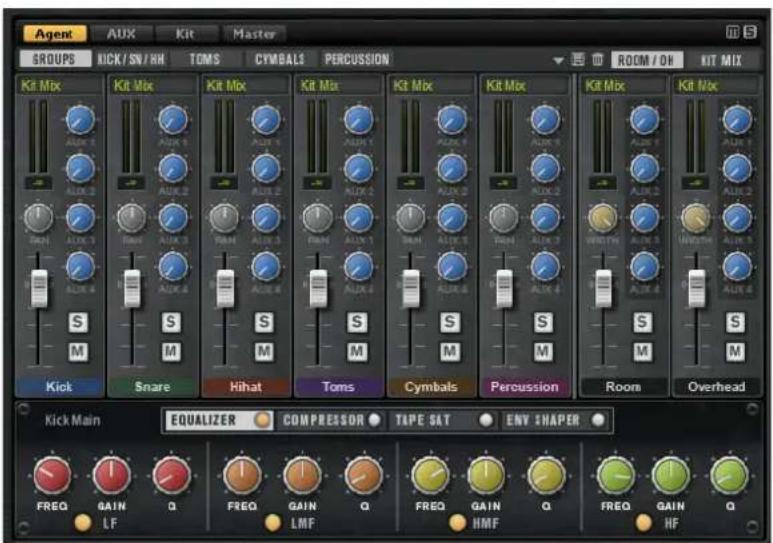Select the KICK/SN/HH mixer page
This screenshot has height=543, width=773.
[131, 59]
